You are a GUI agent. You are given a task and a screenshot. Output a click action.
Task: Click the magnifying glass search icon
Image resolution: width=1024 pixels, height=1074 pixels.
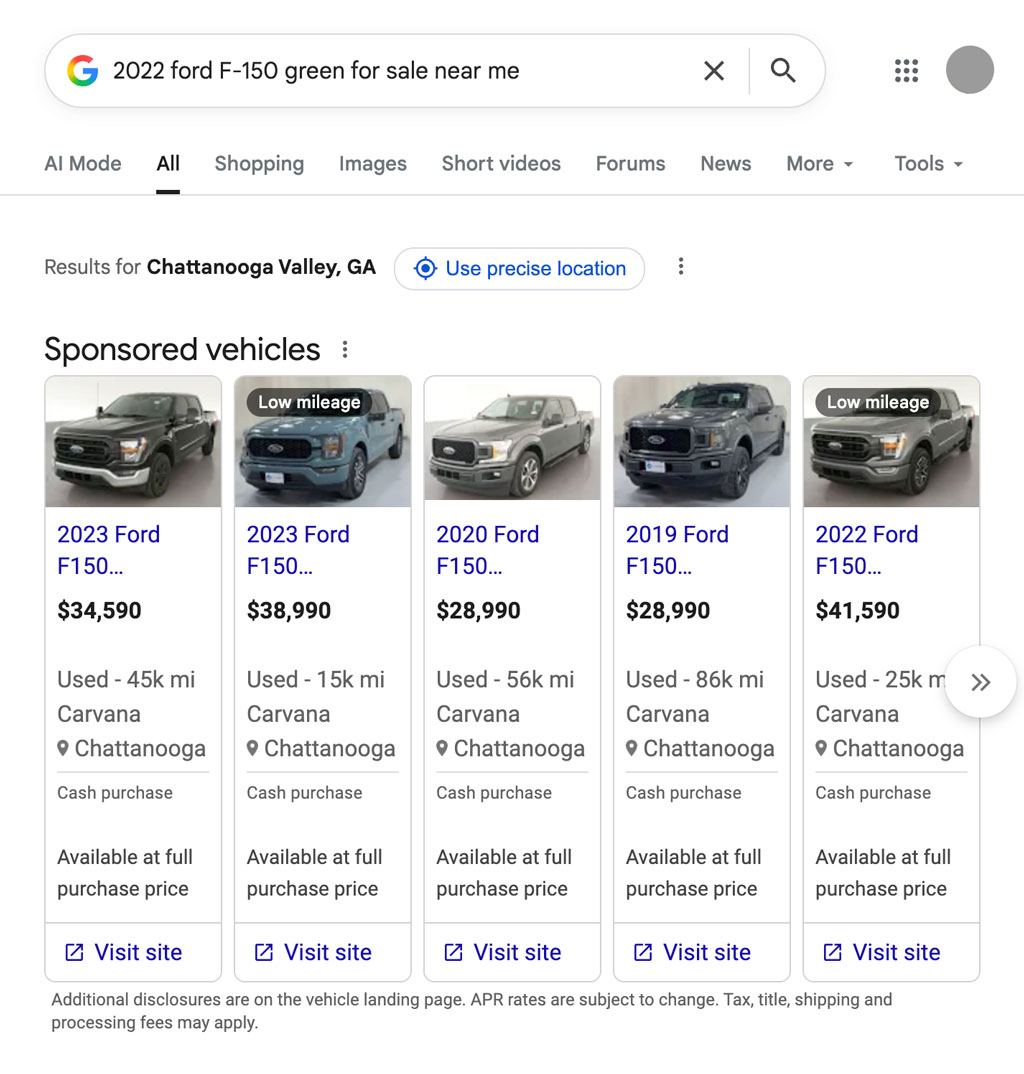(783, 70)
